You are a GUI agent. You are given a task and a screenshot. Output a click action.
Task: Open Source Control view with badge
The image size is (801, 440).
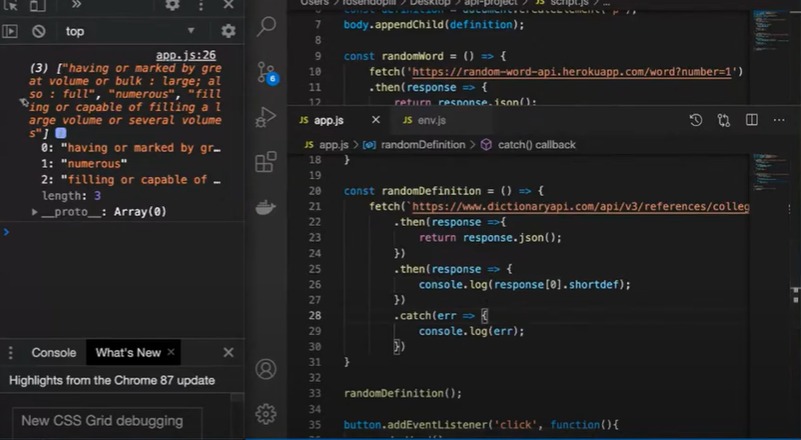(x=267, y=73)
